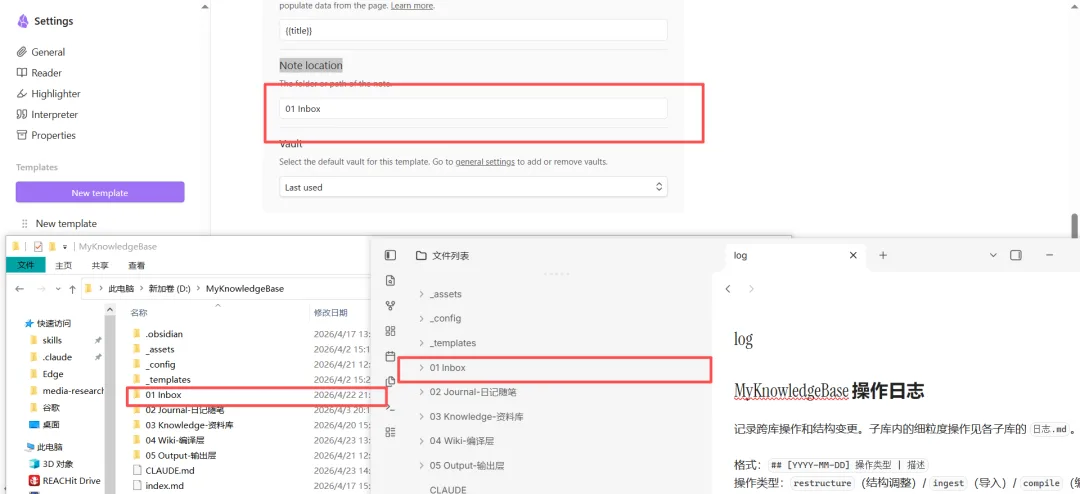Expand 03 Knowledge-资料库 in Obsidian

point(421,417)
